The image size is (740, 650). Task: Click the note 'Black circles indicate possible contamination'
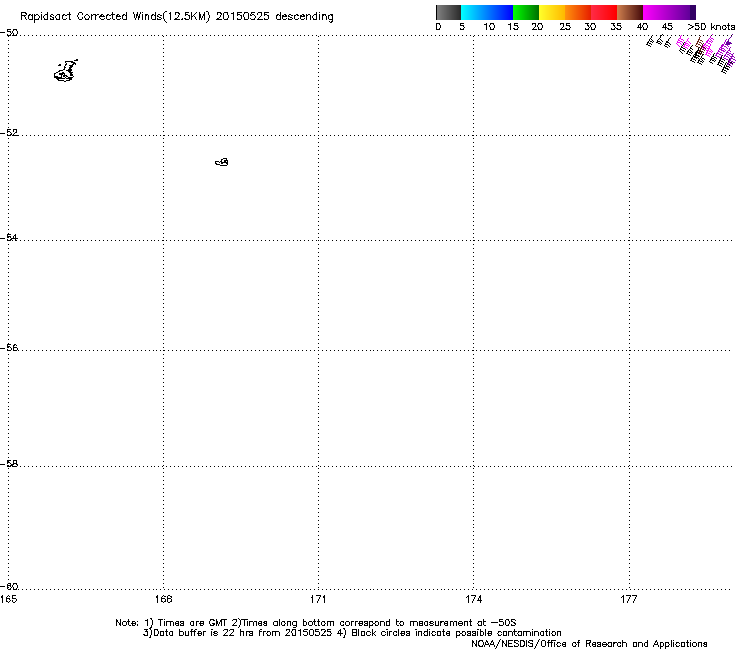(x=456, y=633)
